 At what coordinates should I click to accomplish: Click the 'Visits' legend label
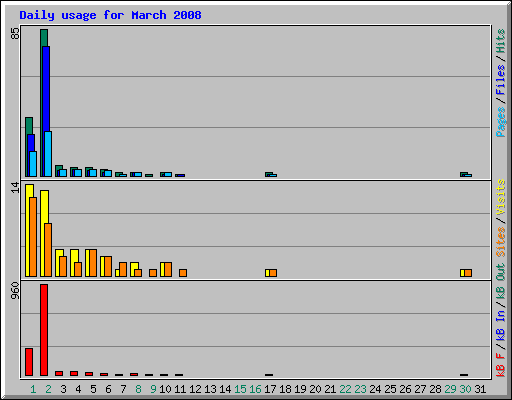click(x=500, y=197)
